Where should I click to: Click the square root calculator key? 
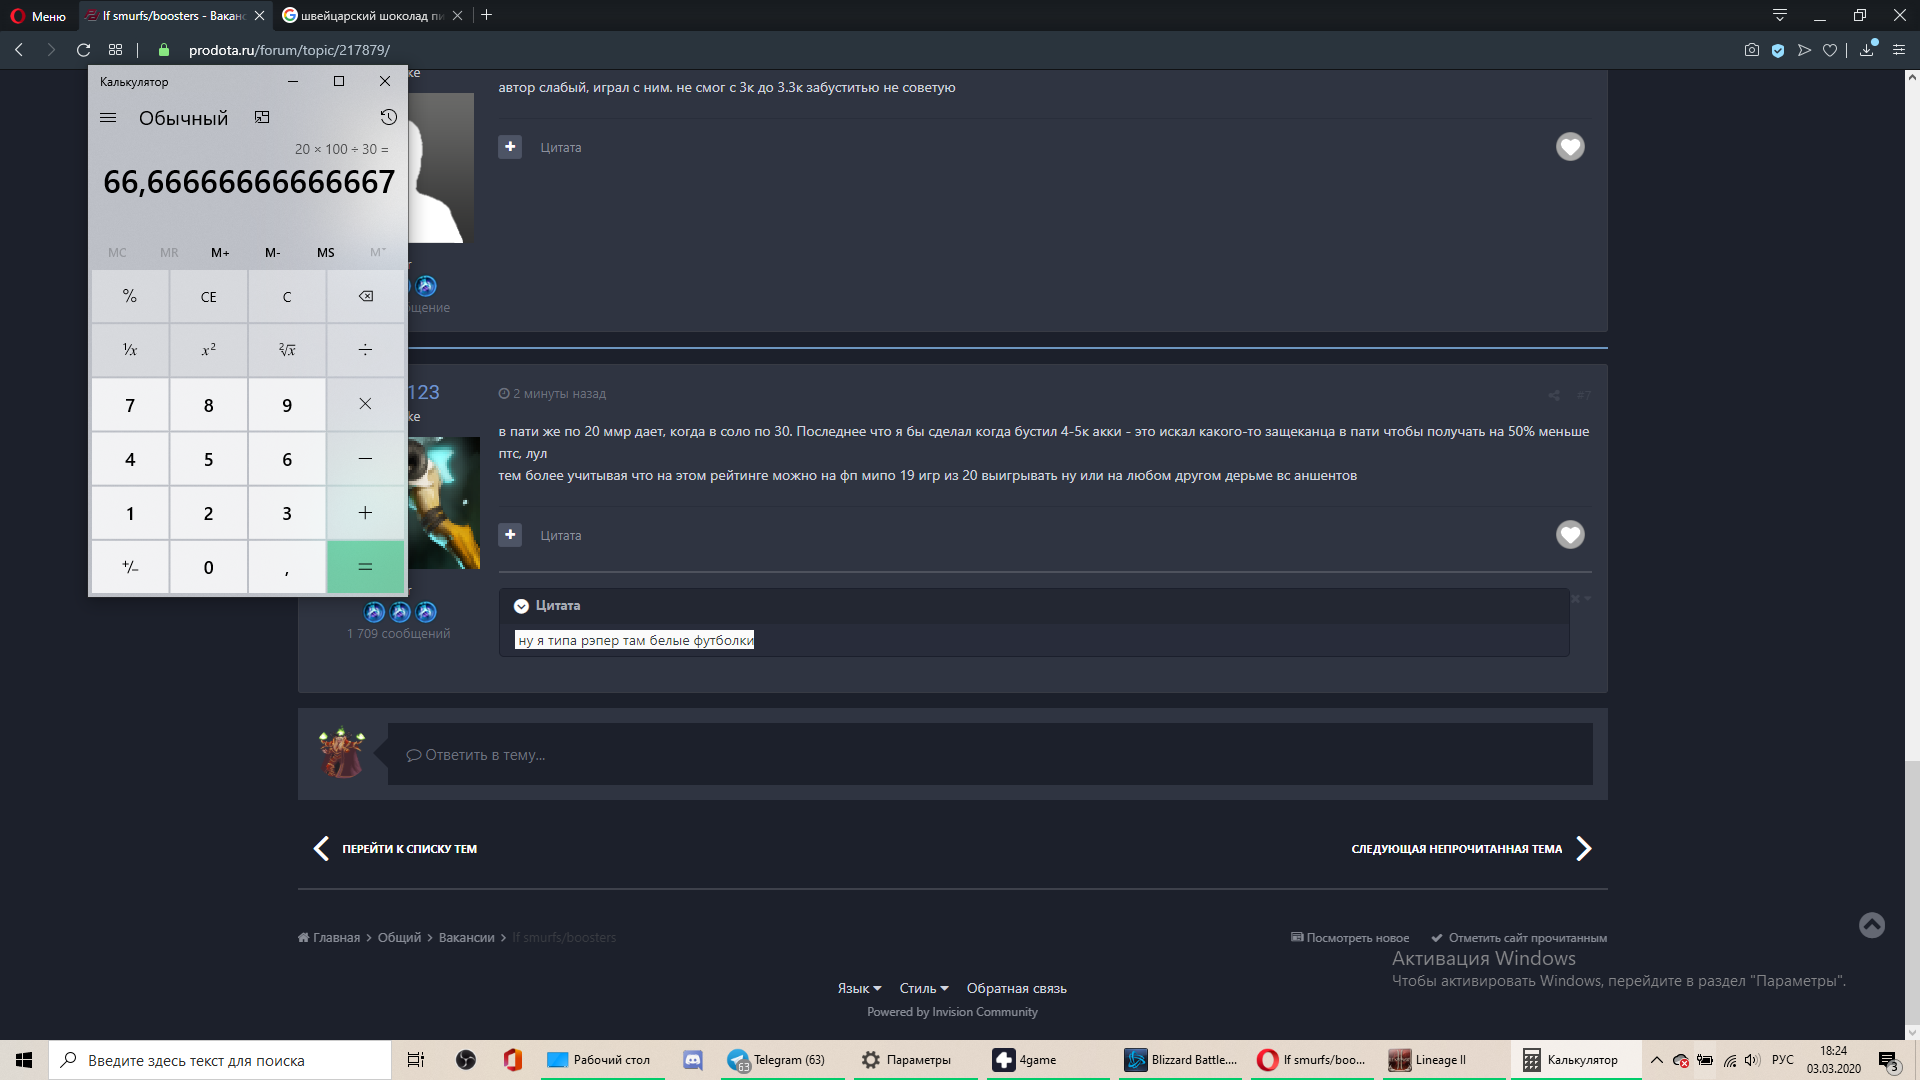(287, 350)
